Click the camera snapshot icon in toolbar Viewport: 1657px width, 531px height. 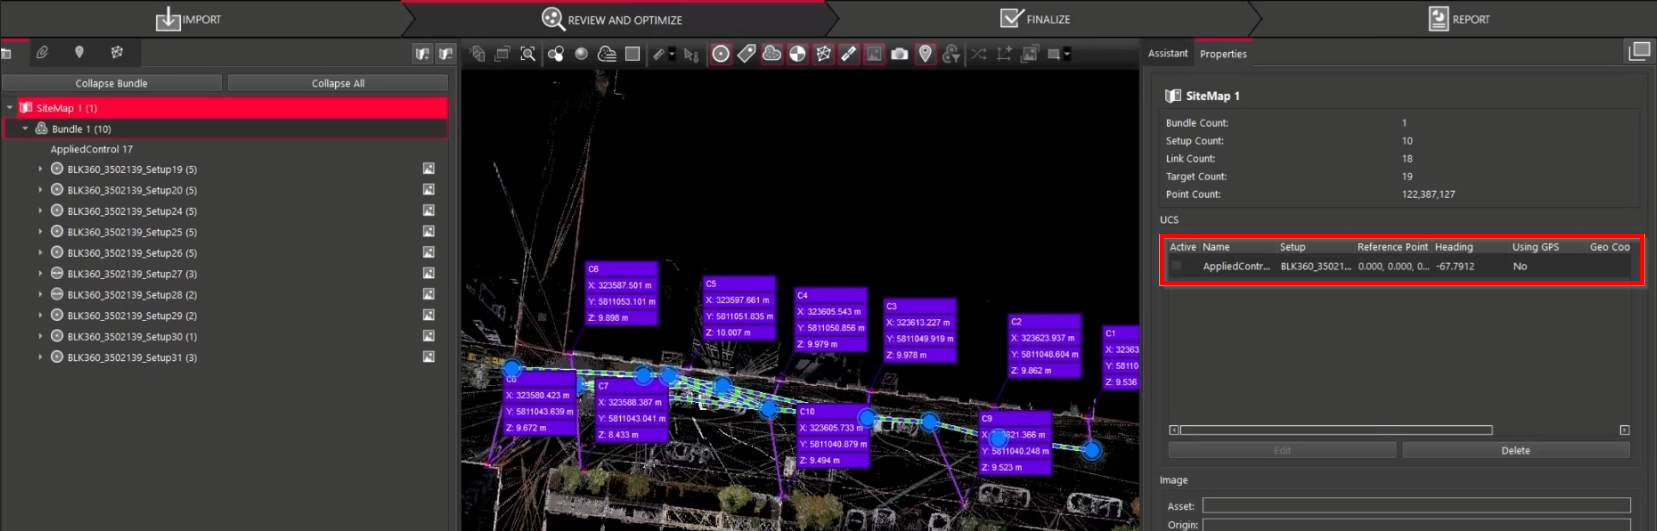(900, 54)
